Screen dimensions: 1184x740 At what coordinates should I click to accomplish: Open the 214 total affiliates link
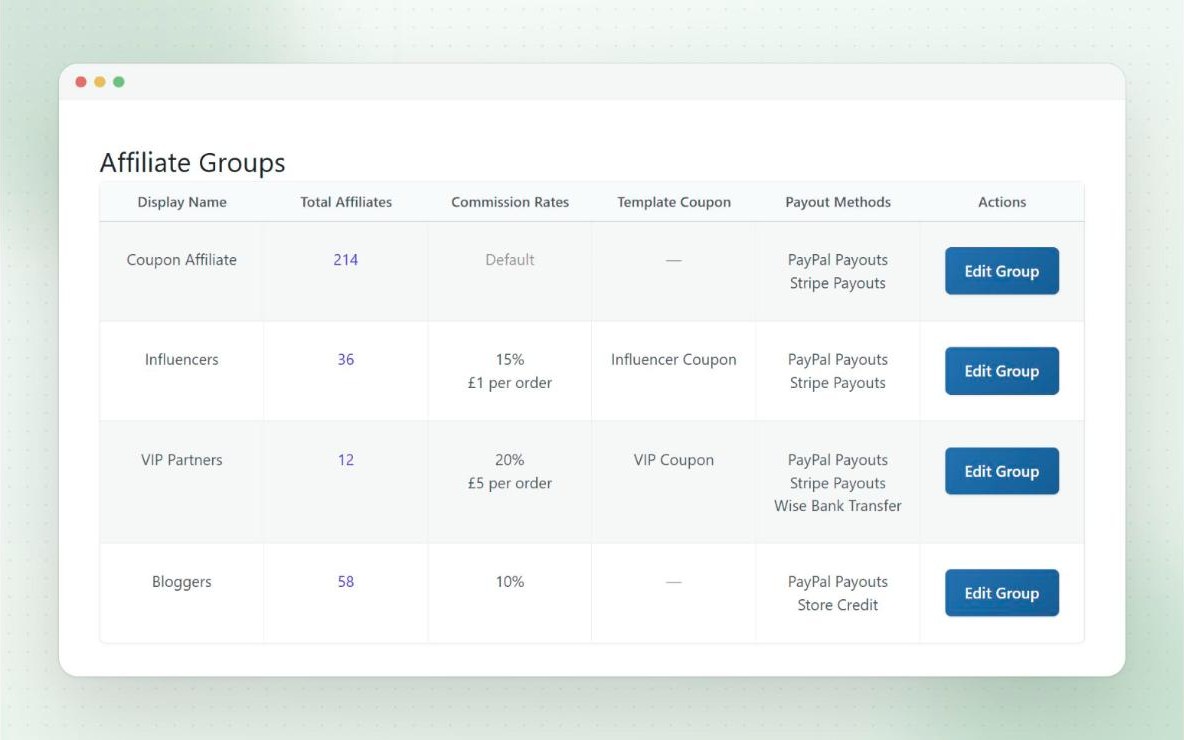point(346,260)
